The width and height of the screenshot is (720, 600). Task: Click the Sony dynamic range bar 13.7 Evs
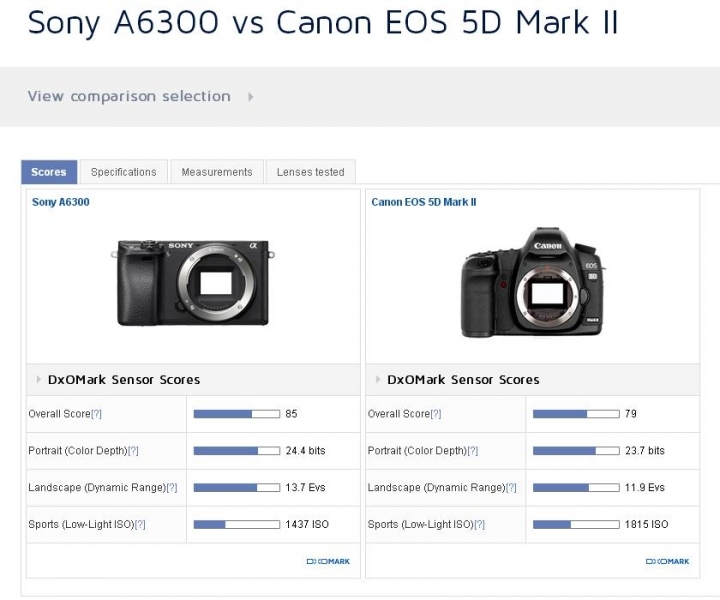click(x=236, y=488)
